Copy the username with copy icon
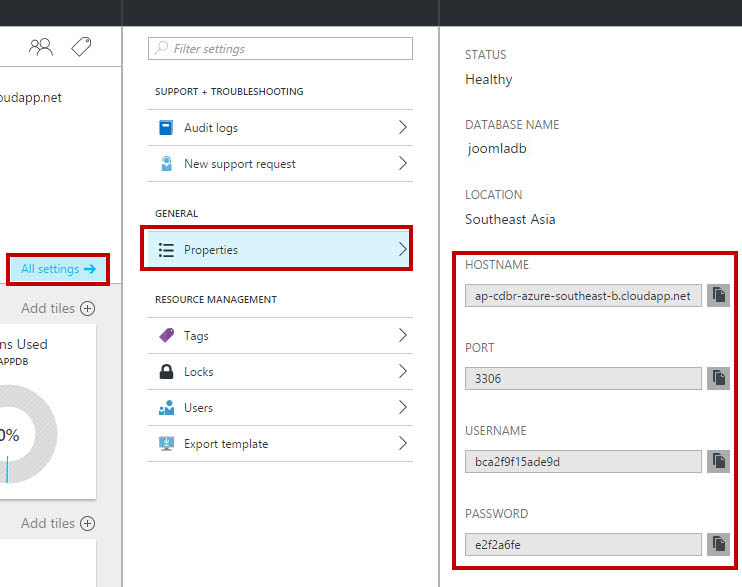 pos(718,461)
